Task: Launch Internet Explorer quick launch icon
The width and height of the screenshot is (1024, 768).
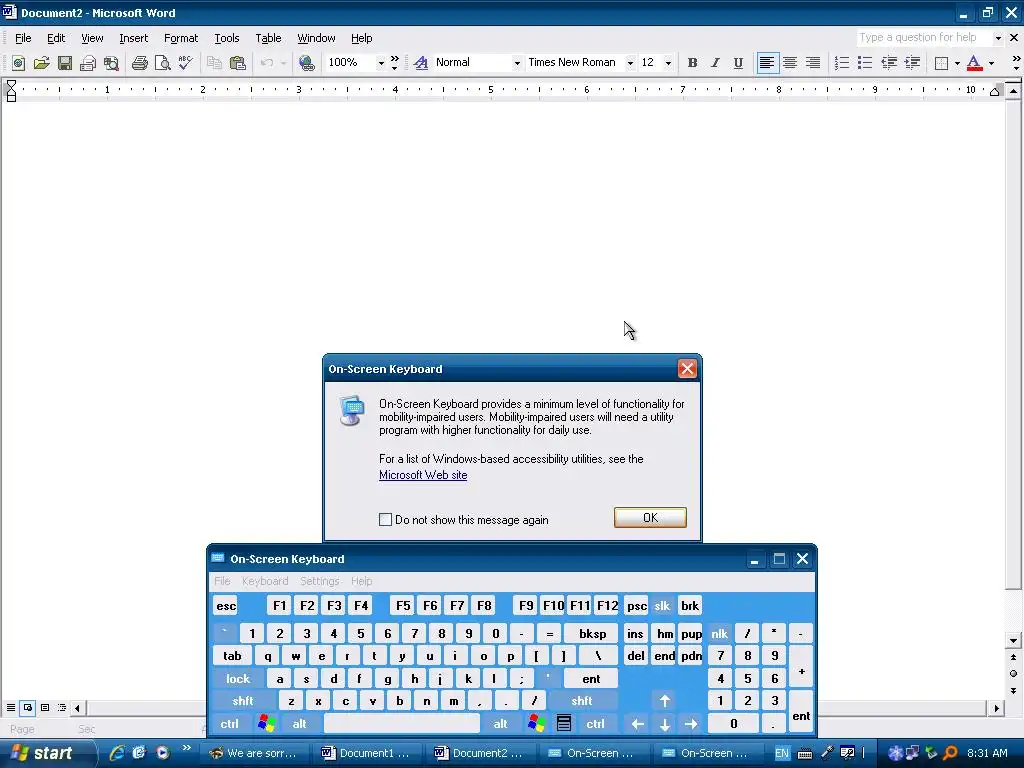Action: 117,753
